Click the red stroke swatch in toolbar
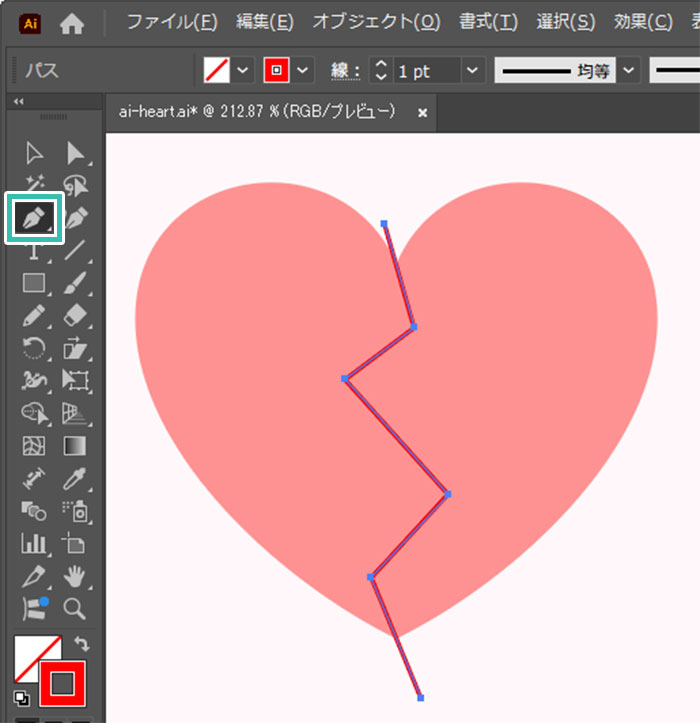This screenshot has height=724, width=700. click(x=63, y=683)
